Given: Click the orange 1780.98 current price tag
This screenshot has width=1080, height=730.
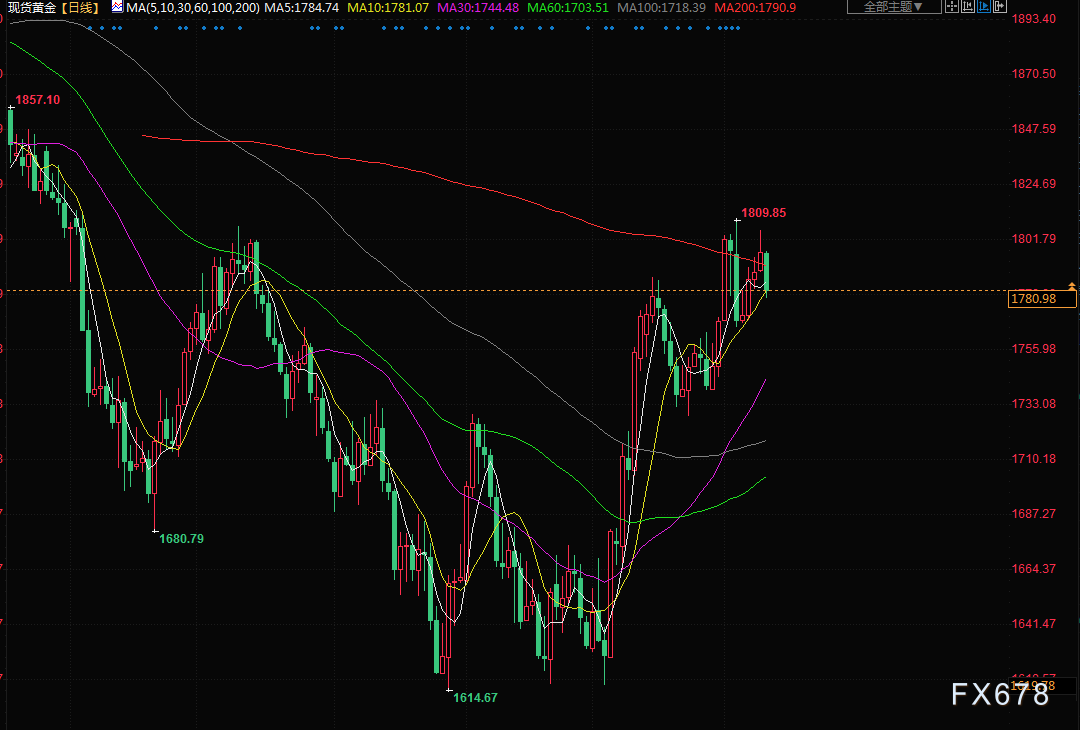Looking at the screenshot, I should (1041, 298).
